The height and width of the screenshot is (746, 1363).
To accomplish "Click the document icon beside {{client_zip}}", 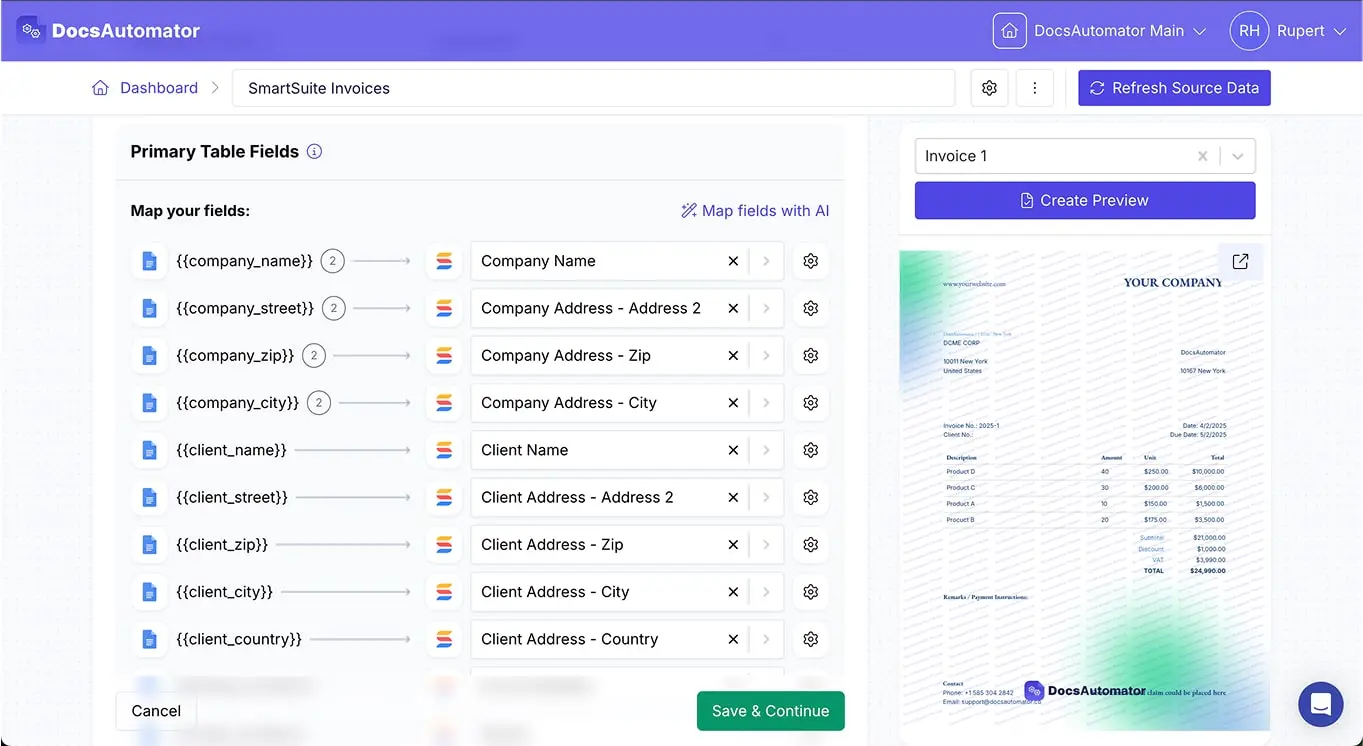I will (149, 544).
